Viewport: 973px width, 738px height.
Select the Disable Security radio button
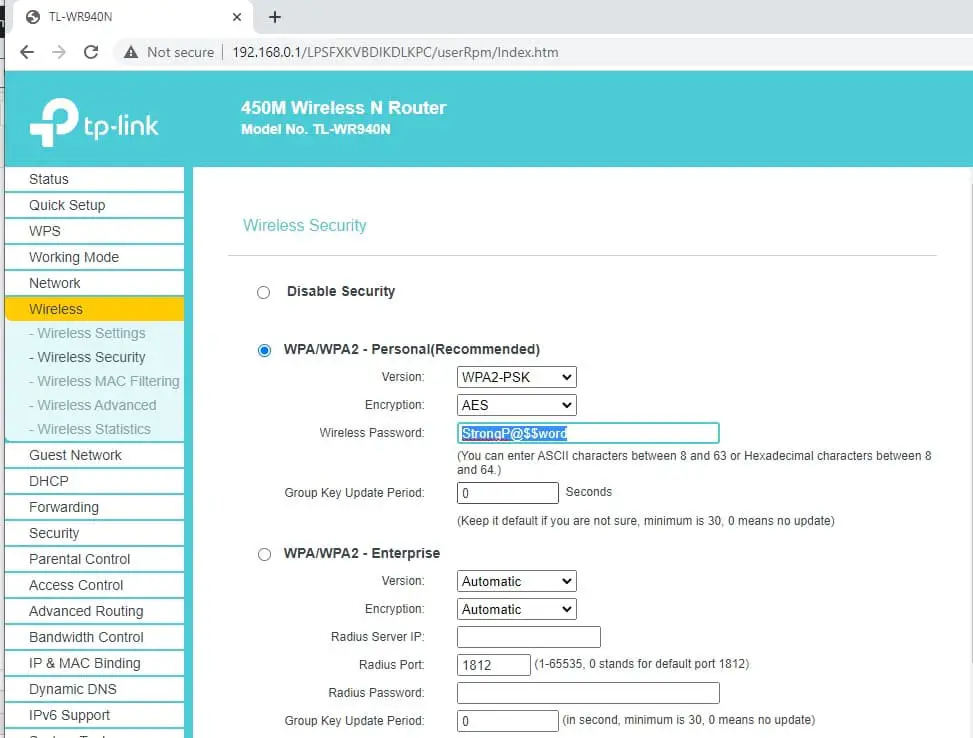[264, 292]
